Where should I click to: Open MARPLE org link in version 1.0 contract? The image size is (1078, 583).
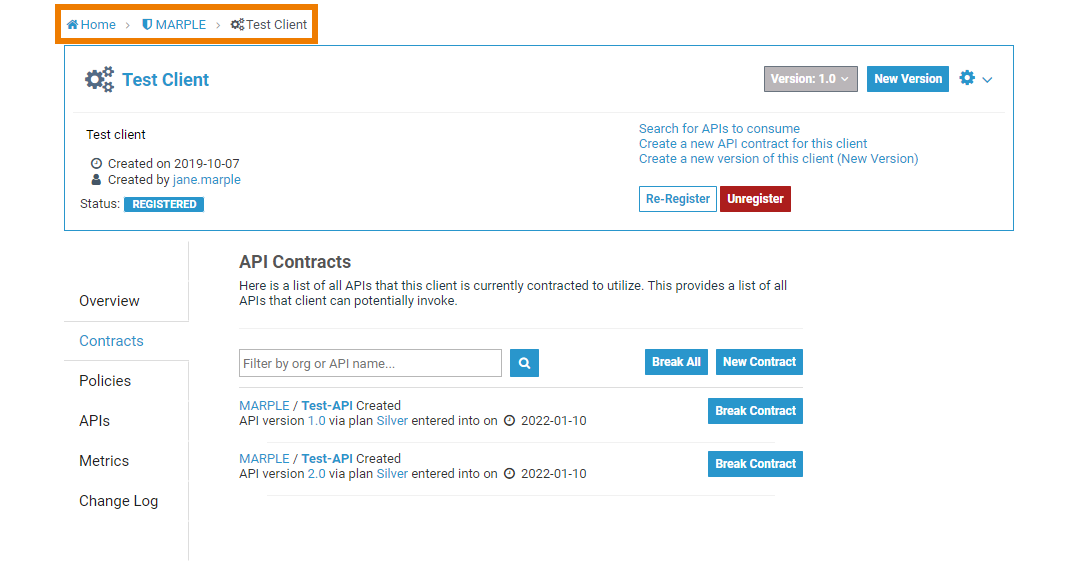[x=264, y=406]
